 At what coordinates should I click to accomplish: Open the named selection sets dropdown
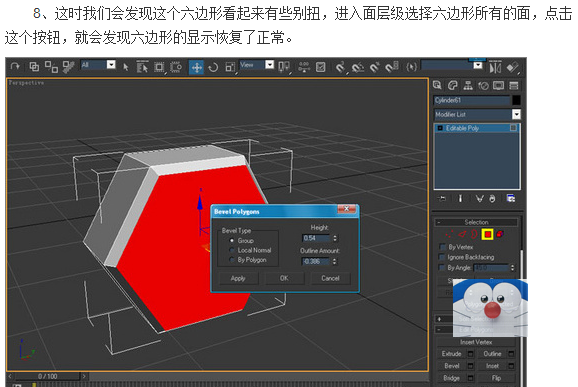(x=478, y=66)
